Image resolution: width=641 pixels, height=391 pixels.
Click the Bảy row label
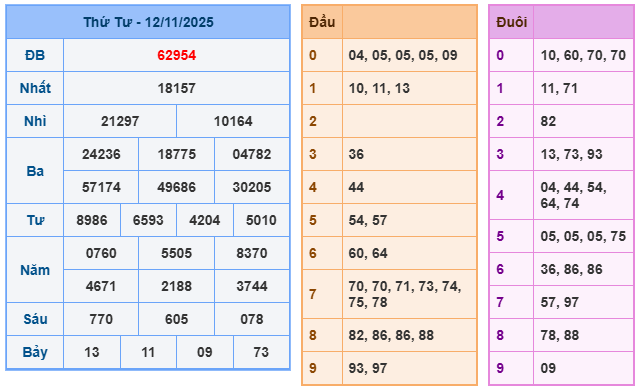pos(35,352)
